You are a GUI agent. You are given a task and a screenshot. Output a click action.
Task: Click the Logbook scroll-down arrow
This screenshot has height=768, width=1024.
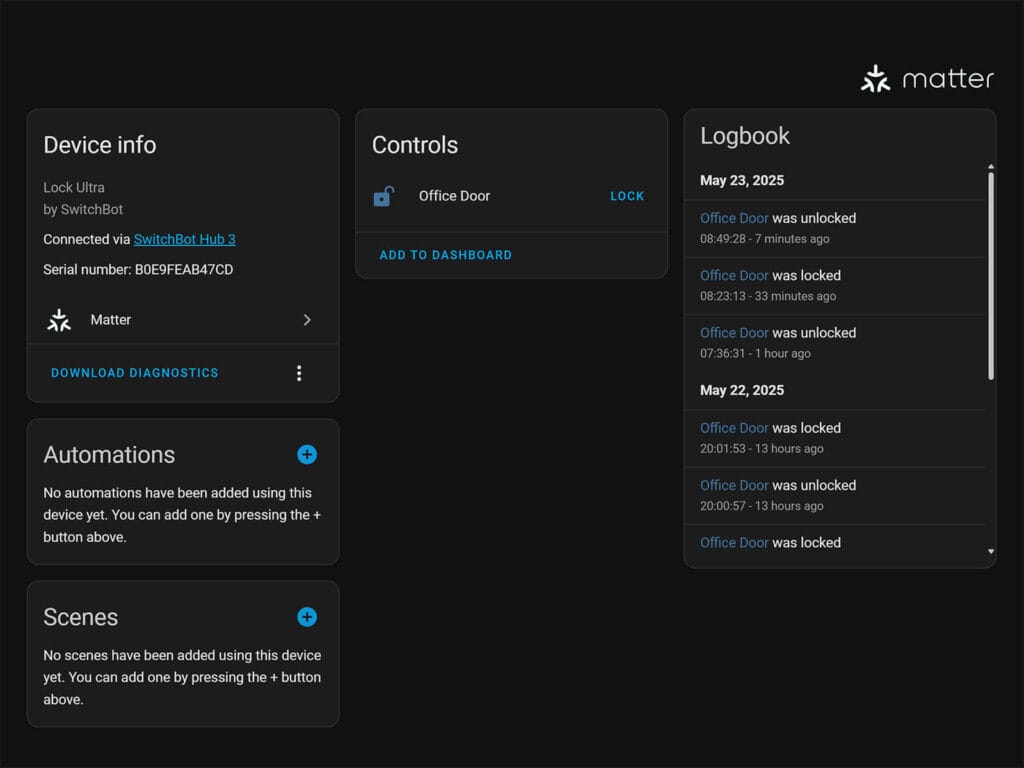click(x=991, y=552)
